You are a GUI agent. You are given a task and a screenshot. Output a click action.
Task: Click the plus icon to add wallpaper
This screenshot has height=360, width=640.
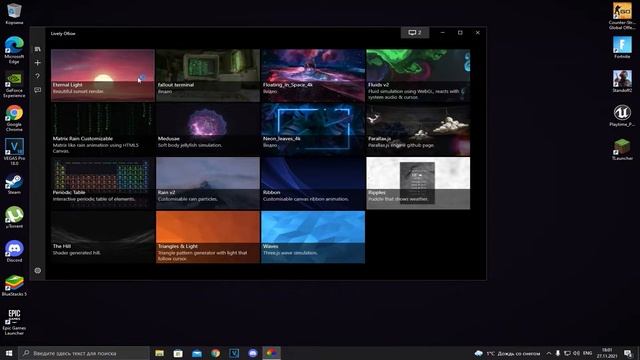38,62
